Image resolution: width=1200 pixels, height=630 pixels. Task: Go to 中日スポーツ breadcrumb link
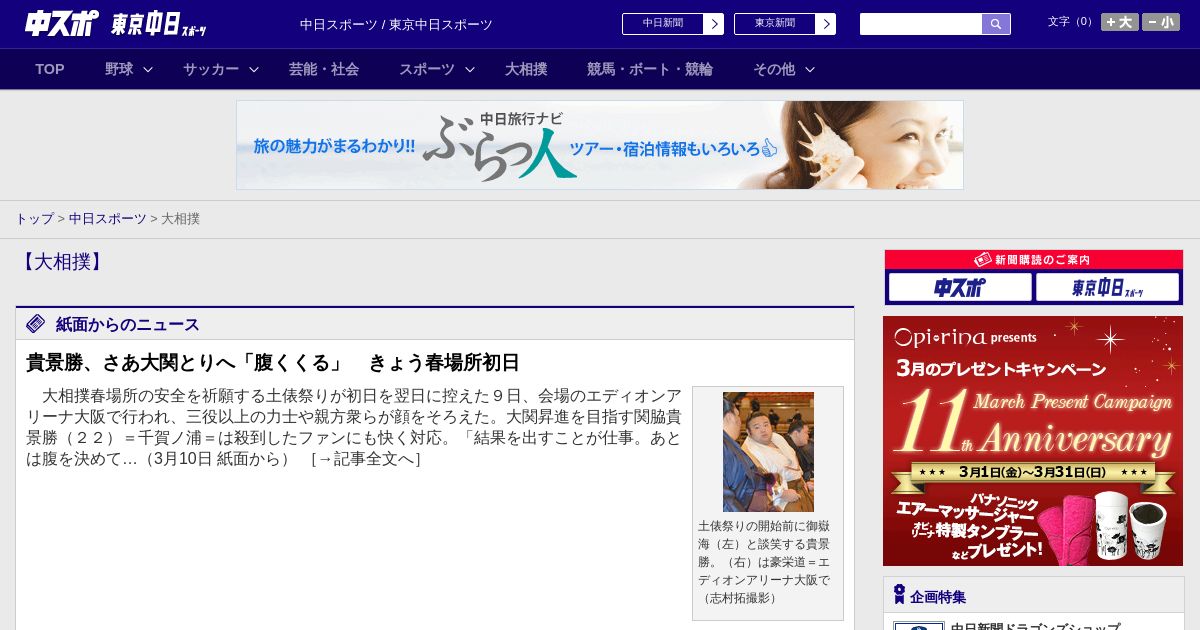(108, 218)
